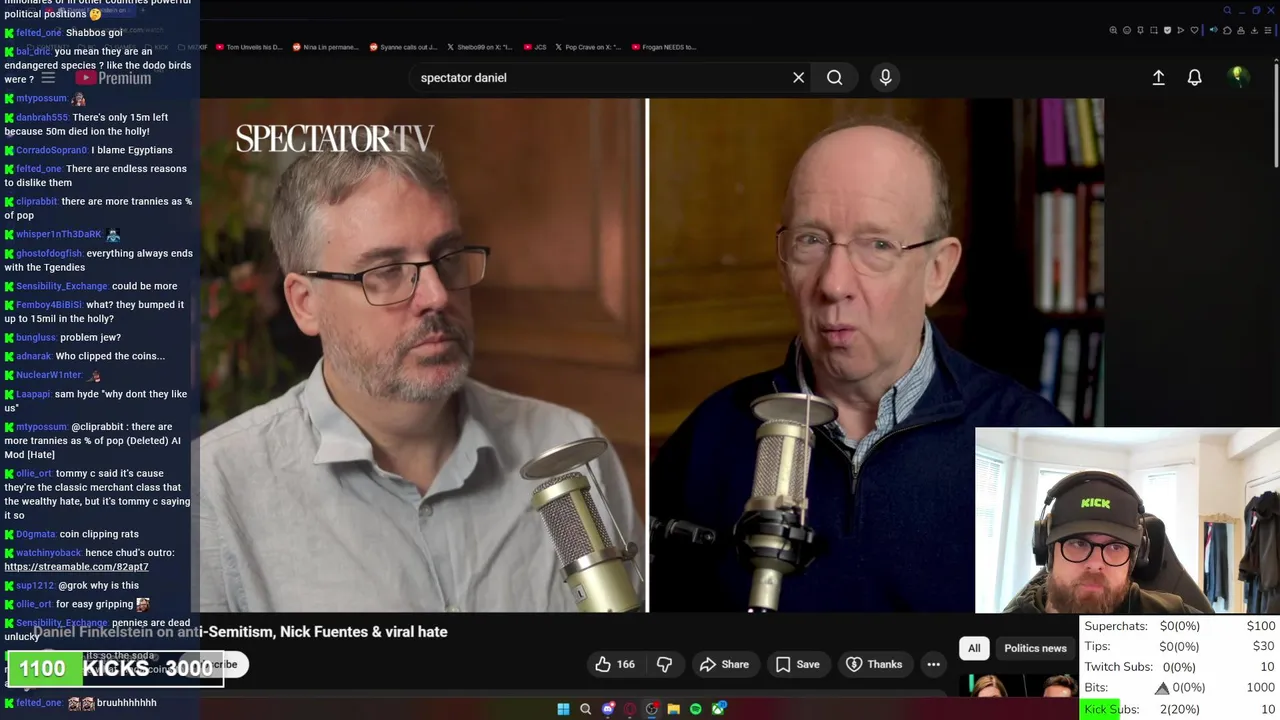Clear the YouTube search box with X
Screen dimensions: 1280x720
[x=798, y=77]
